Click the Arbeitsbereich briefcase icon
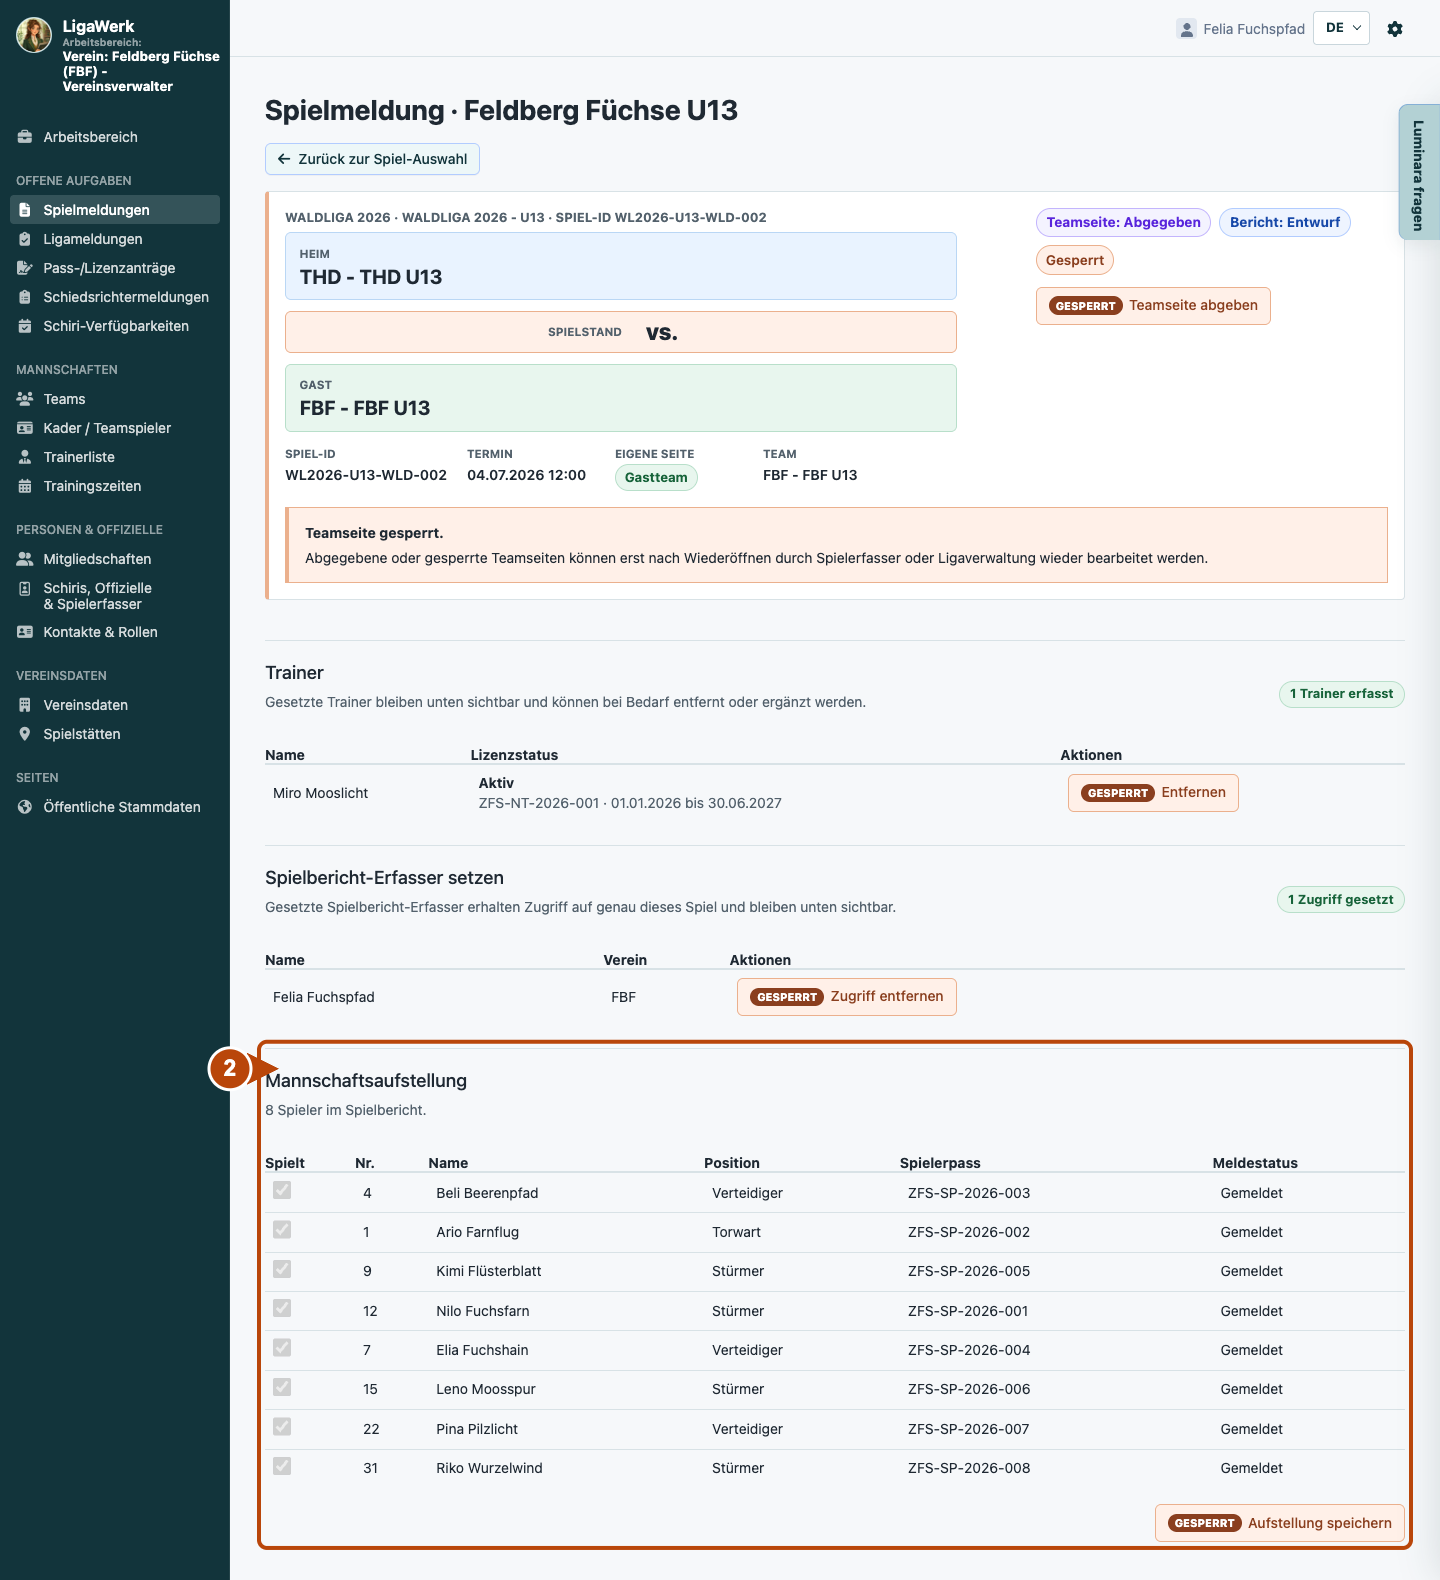This screenshot has height=1580, width=1440. (25, 137)
